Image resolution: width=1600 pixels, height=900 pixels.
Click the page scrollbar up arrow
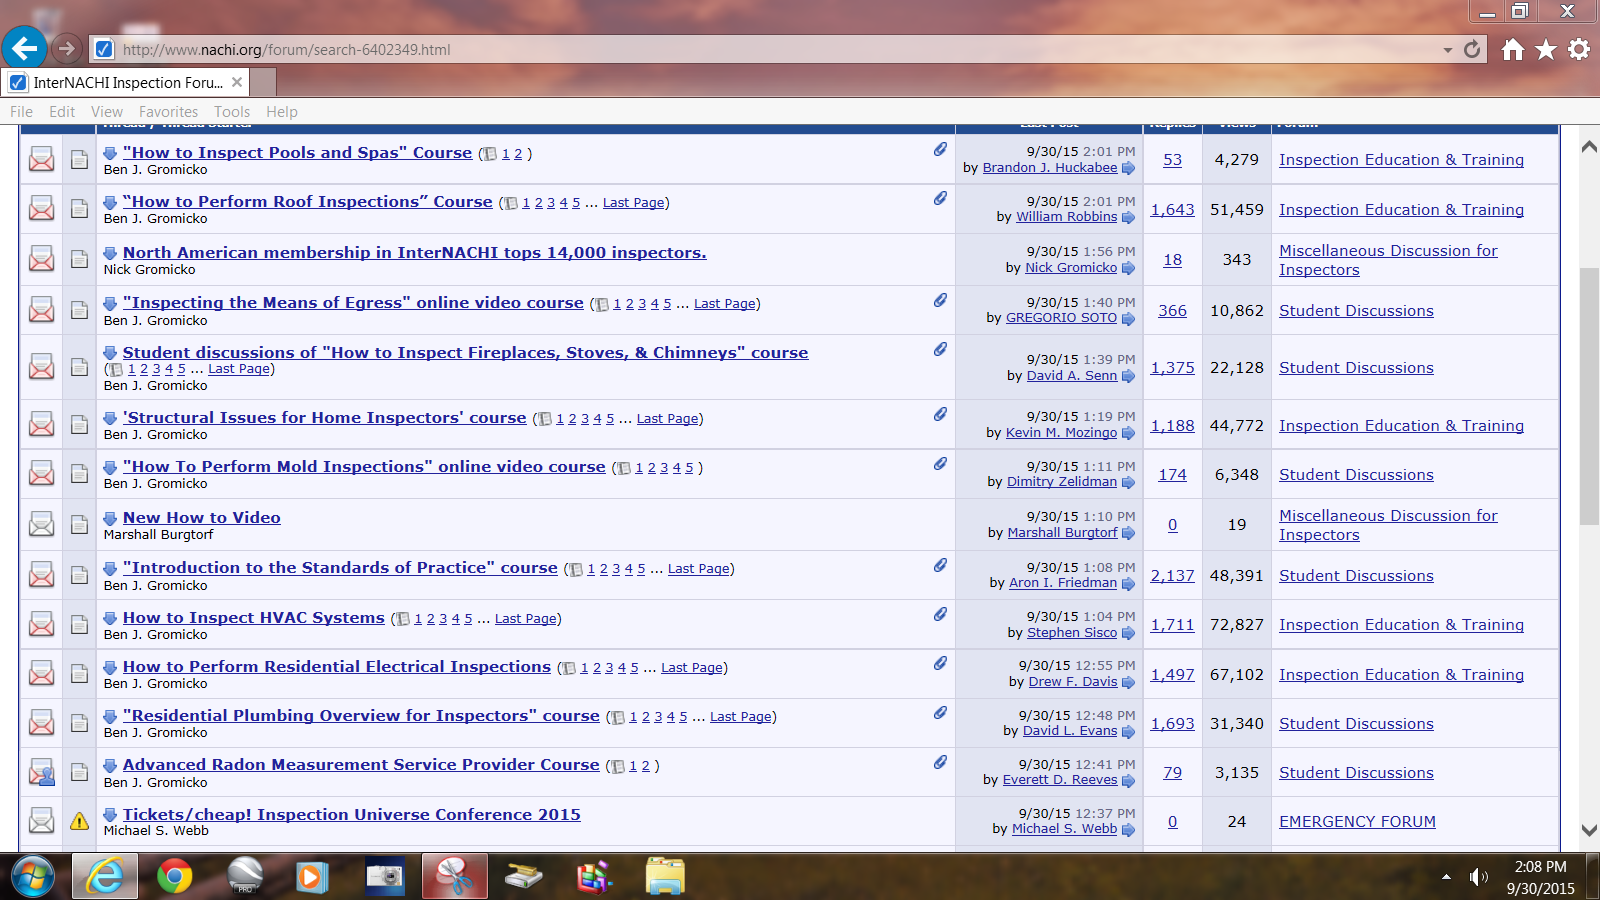pyautogui.click(x=1589, y=147)
